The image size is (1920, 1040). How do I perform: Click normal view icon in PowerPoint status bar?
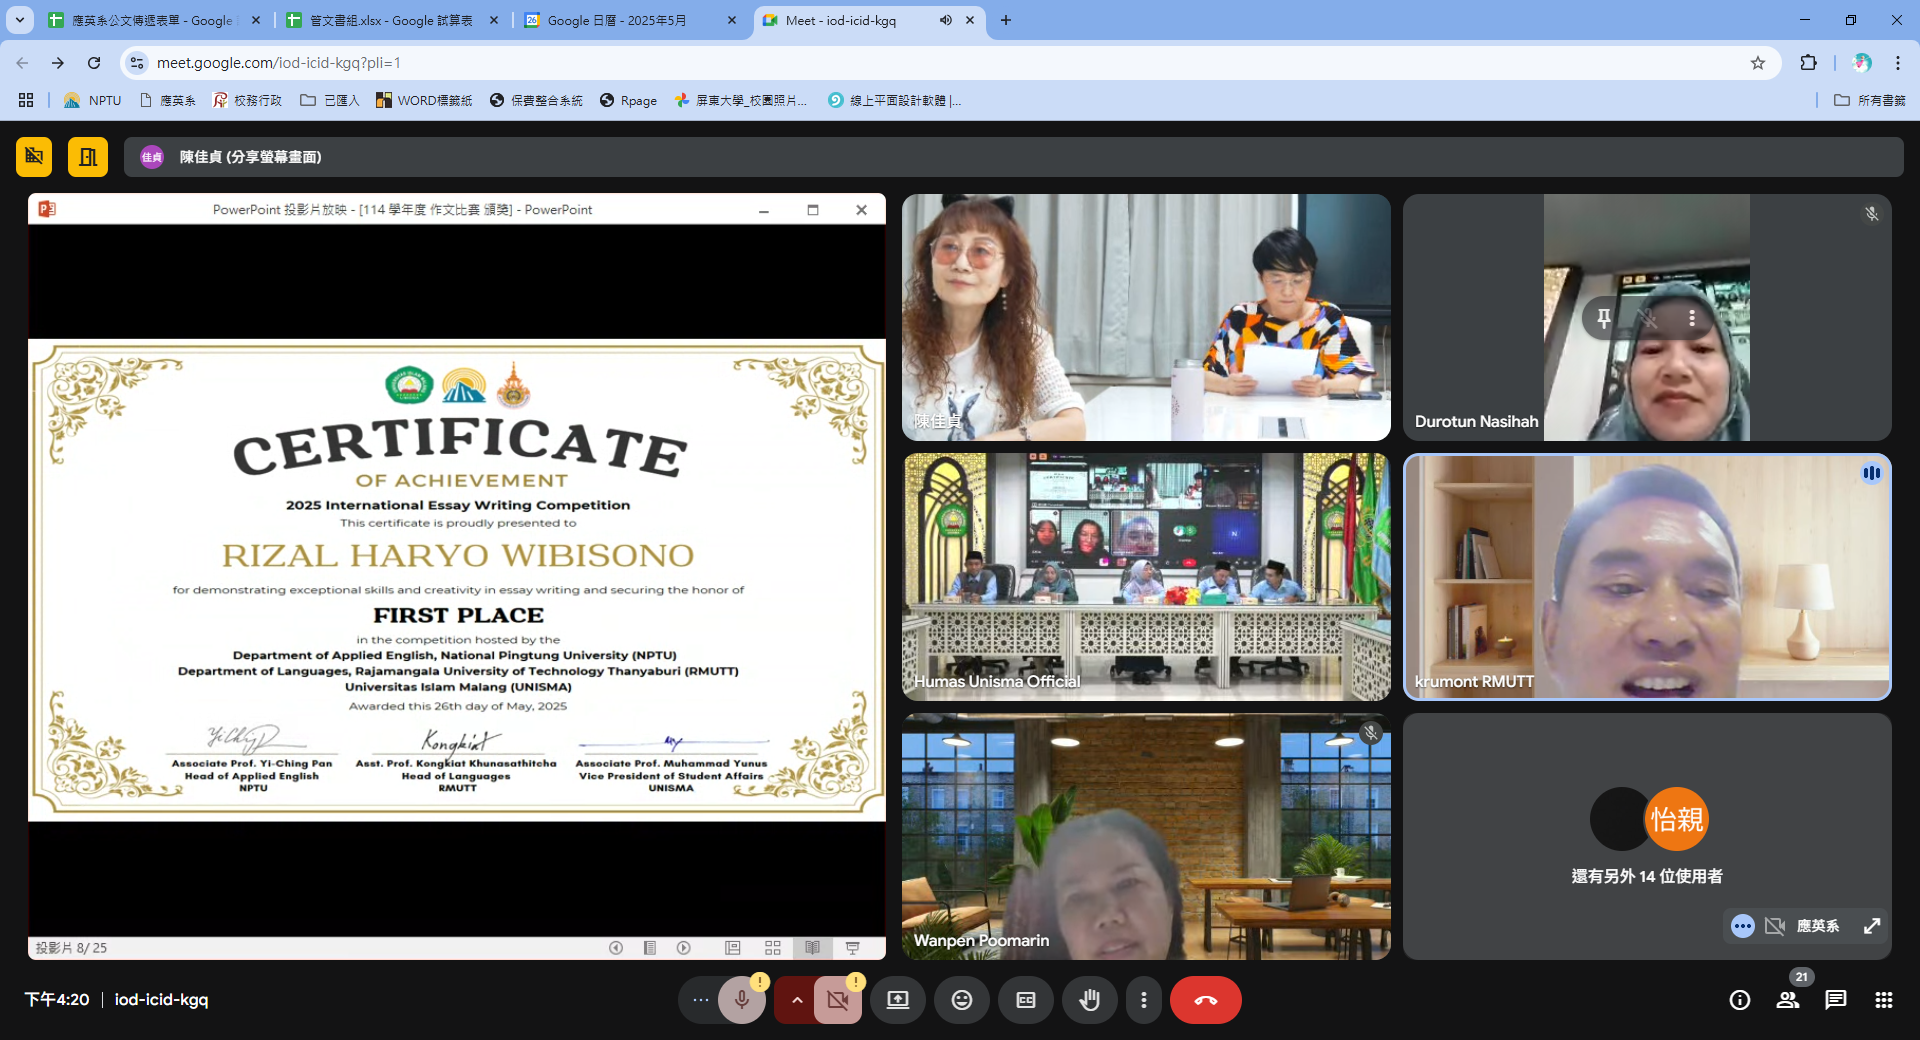tap(733, 947)
